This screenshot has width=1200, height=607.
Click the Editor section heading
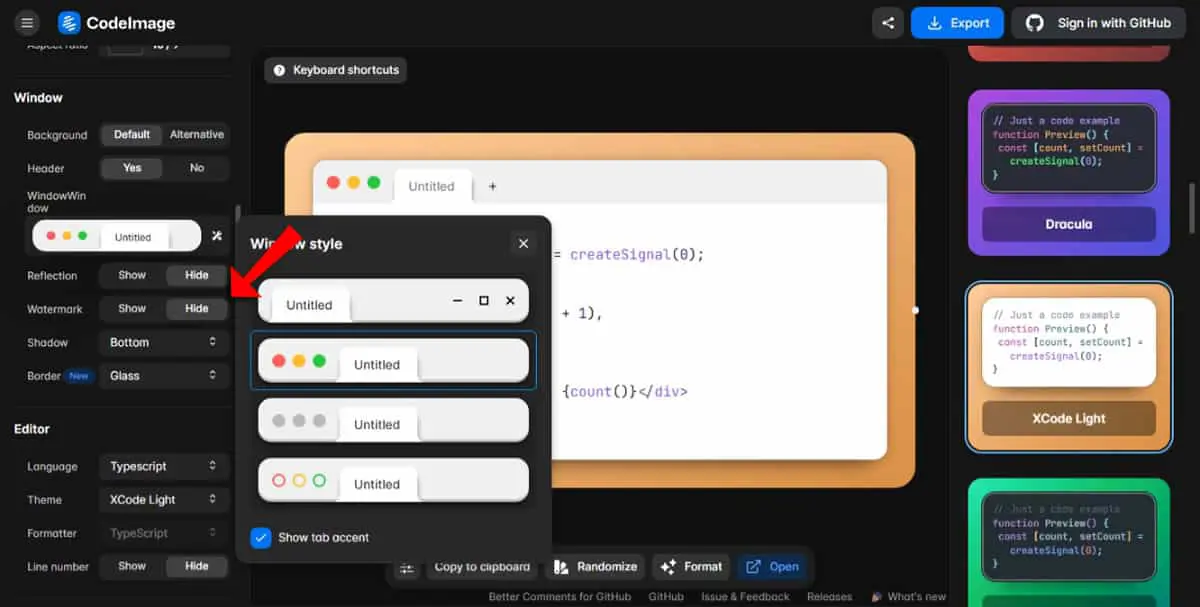coord(32,429)
